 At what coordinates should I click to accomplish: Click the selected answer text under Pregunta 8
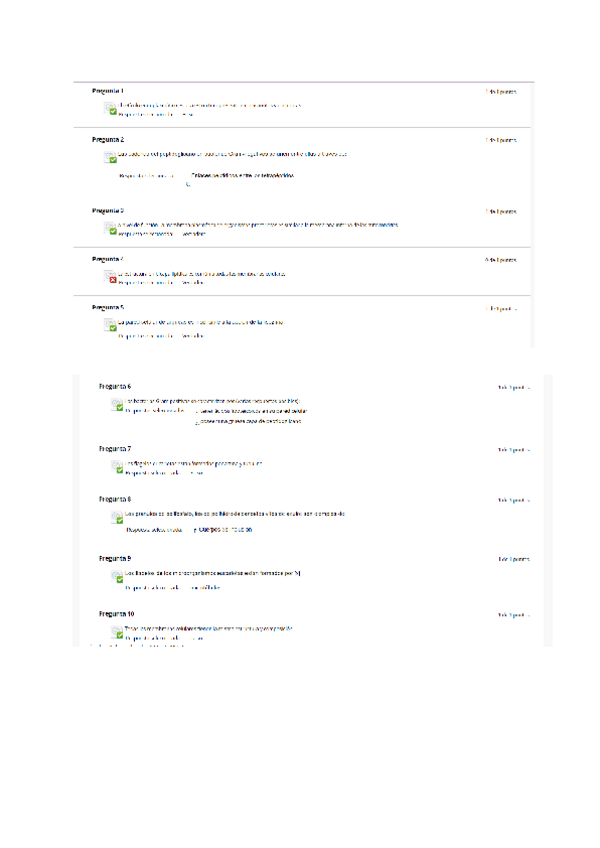point(225,529)
